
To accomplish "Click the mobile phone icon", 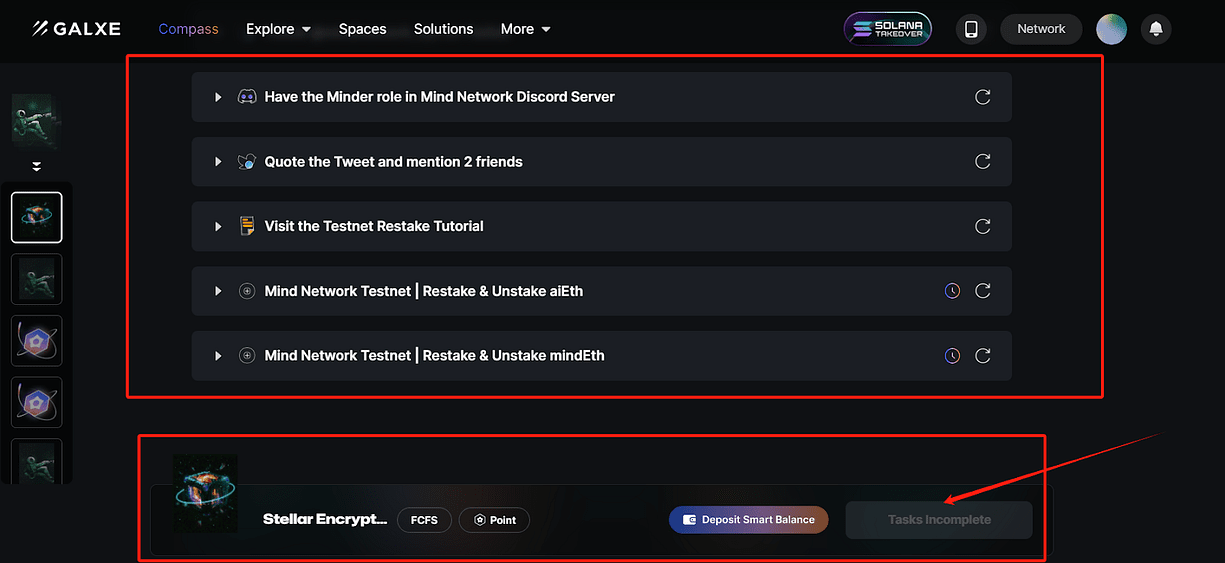I will pyautogui.click(x=970, y=29).
